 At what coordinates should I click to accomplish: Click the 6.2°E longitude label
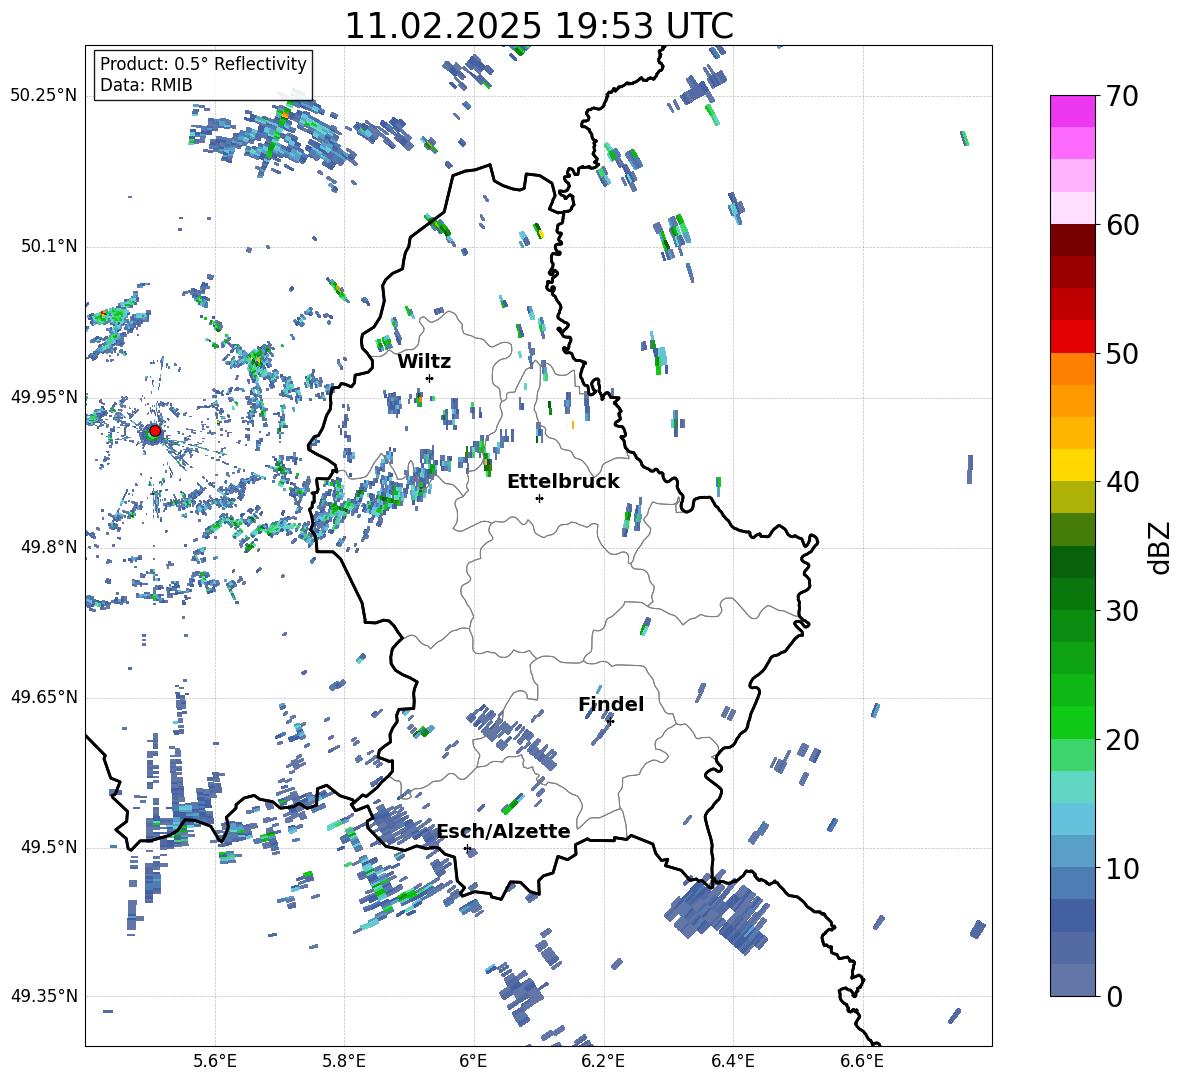click(x=603, y=1061)
